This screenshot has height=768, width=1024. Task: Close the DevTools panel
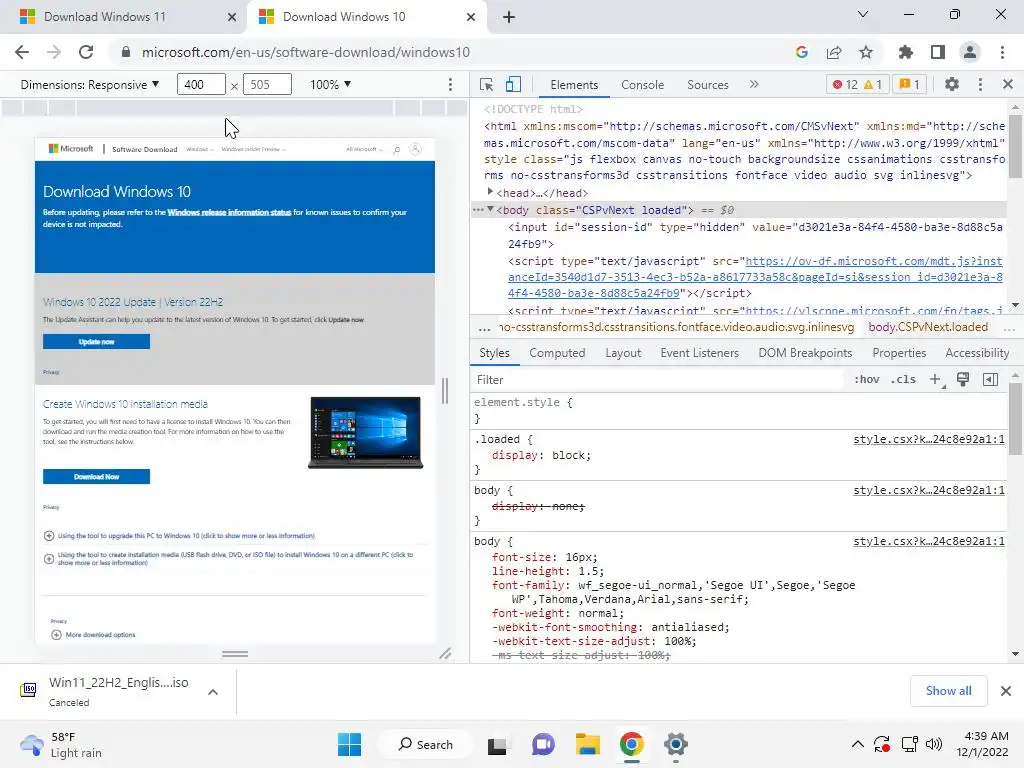coord(1008,84)
